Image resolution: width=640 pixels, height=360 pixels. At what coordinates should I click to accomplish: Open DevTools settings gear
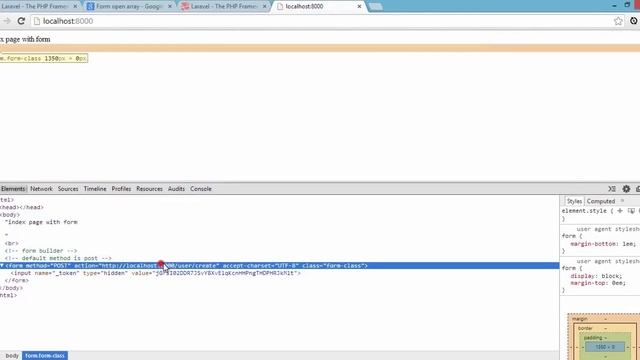pyautogui.click(x=626, y=189)
